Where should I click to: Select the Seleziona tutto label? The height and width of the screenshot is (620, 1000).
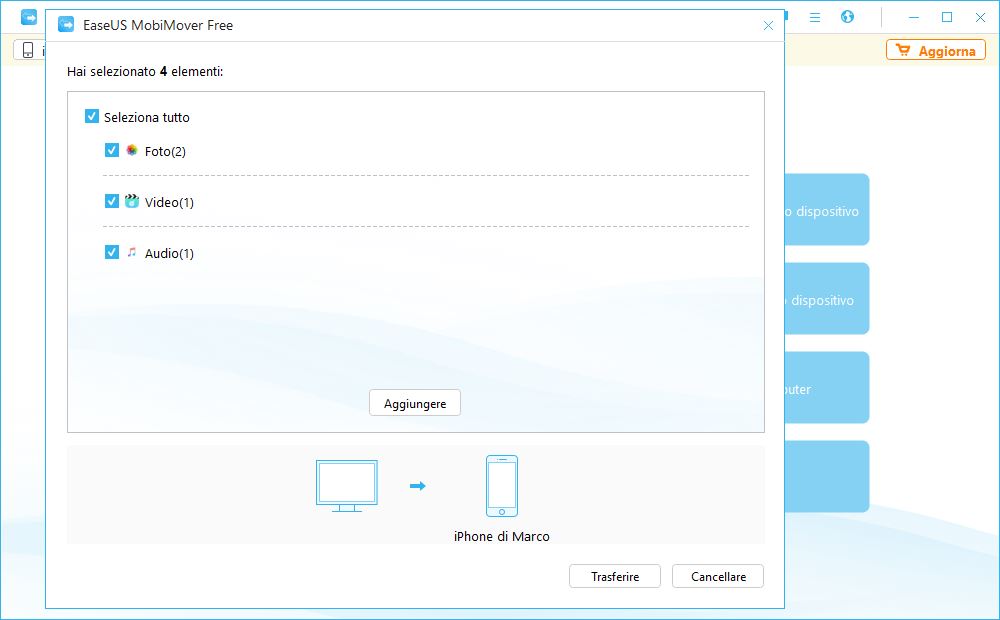tap(147, 117)
